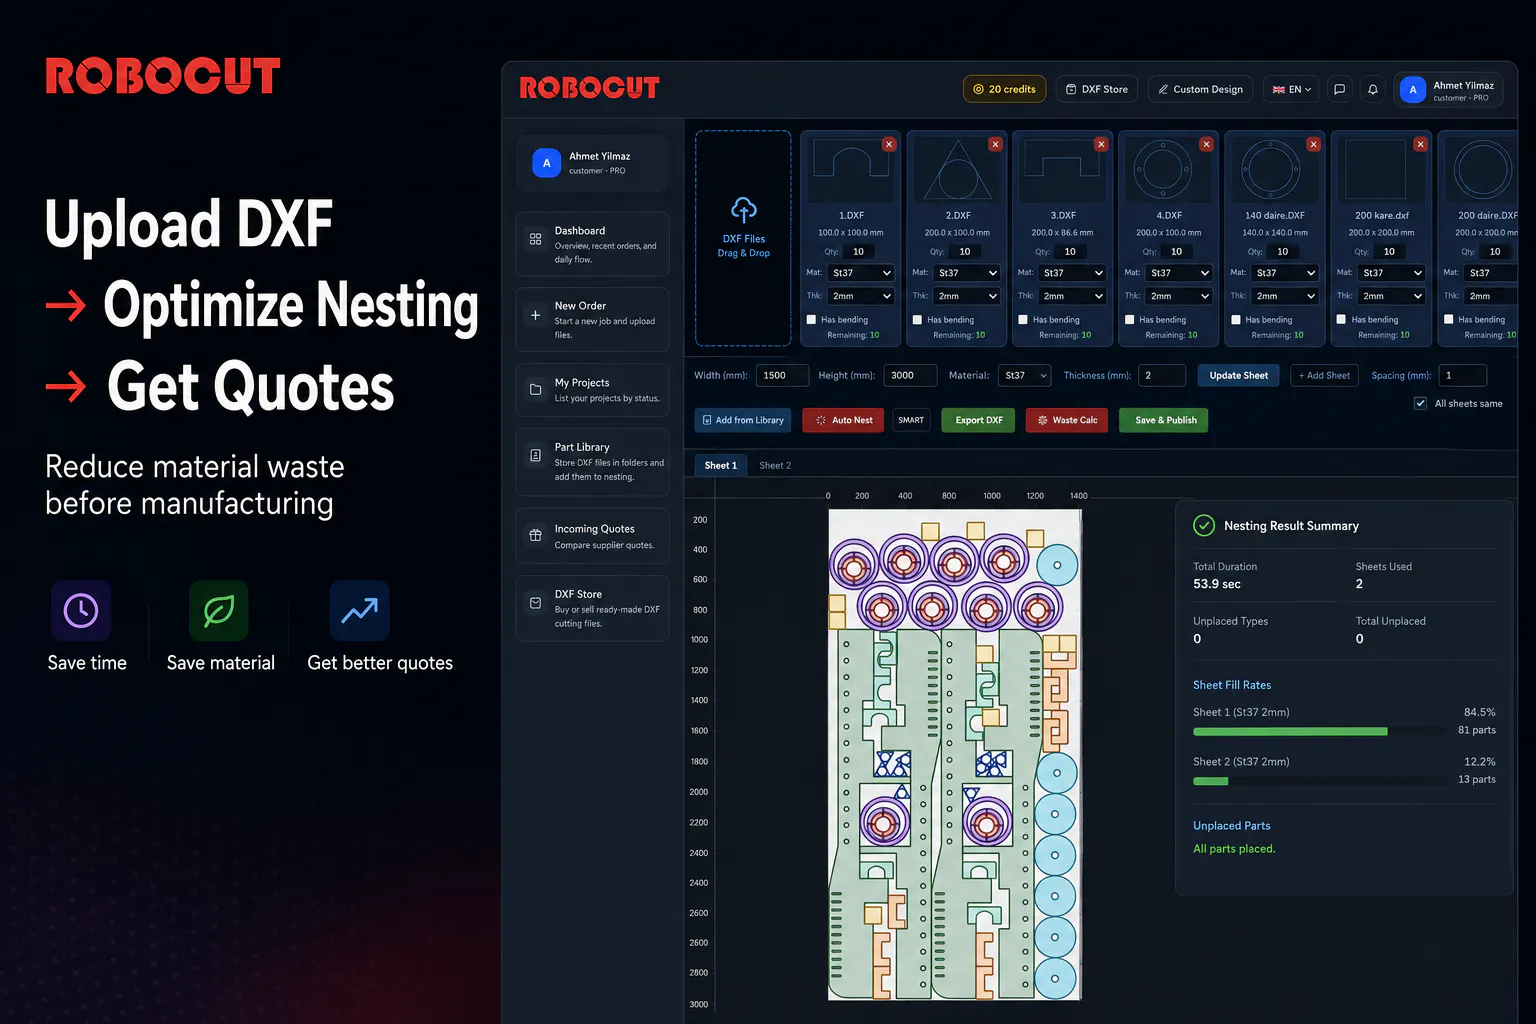The width and height of the screenshot is (1536, 1024).
Task: Switch to the Sheet 2 tab
Action: tap(775, 465)
